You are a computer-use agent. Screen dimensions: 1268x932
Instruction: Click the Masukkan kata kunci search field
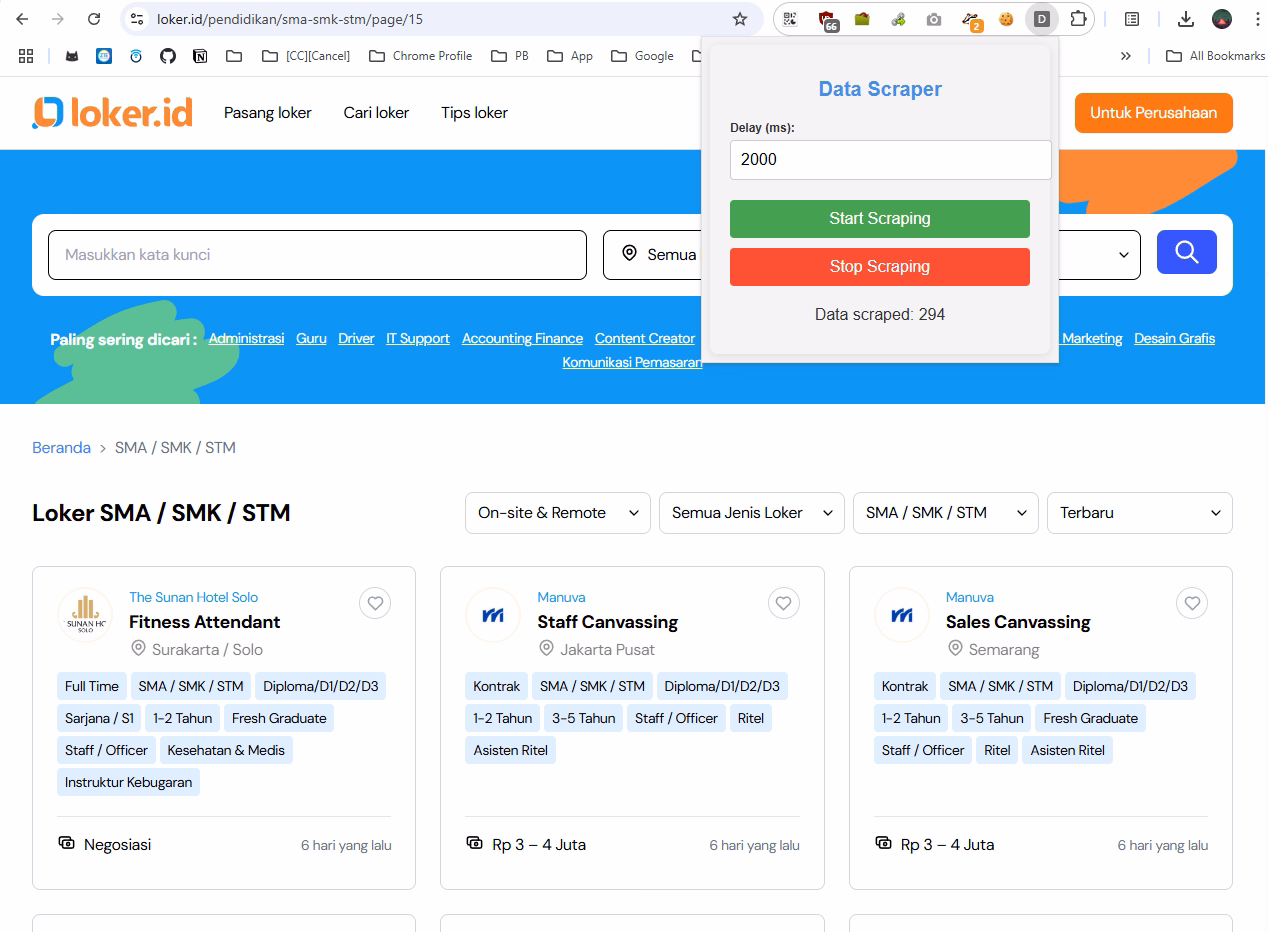pyautogui.click(x=317, y=255)
